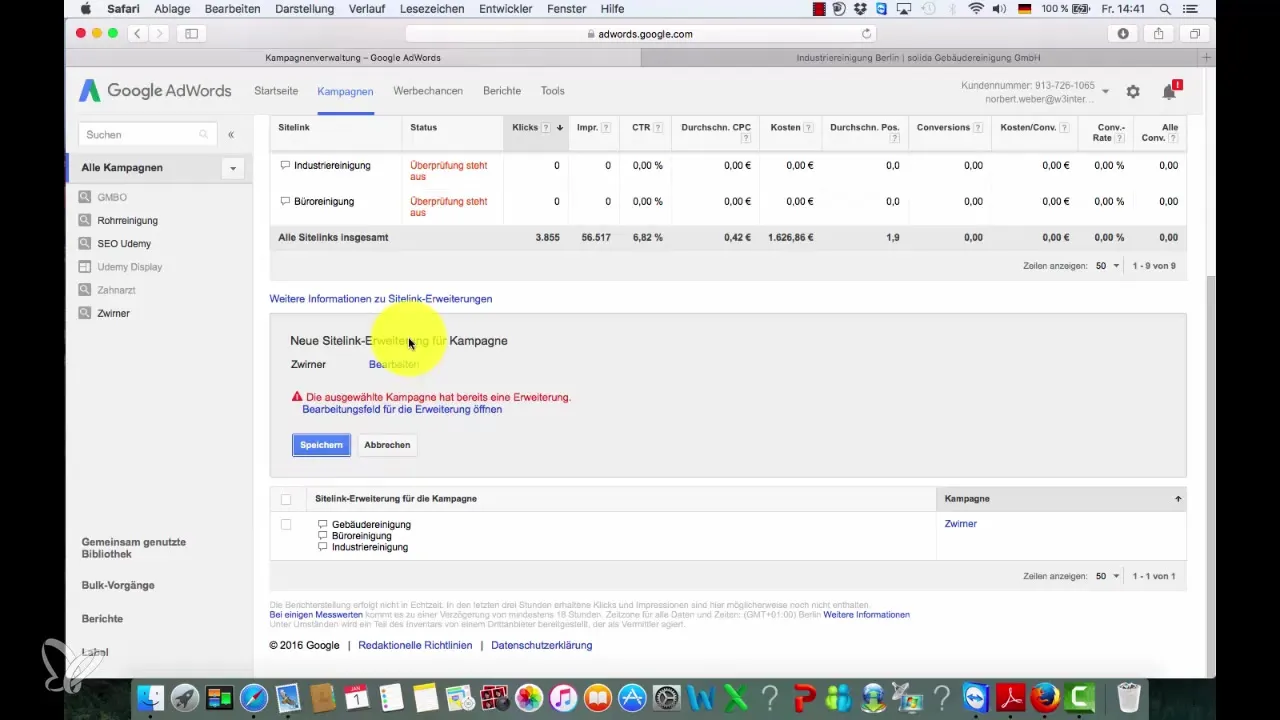The image size is (1280, 720).
Task: Open the Datenschutzerklärung footer link
Action: coord(542,645)
